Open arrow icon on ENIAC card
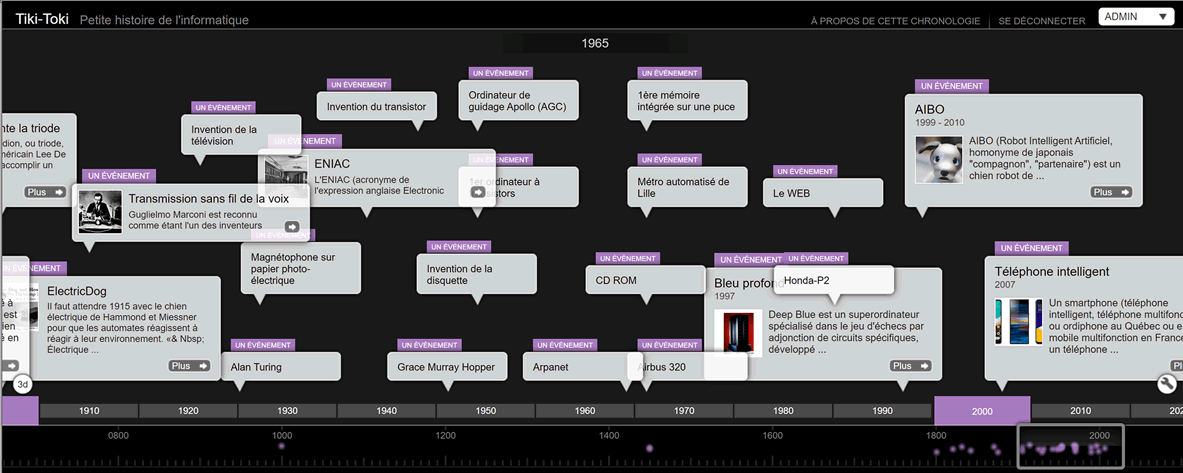The height and width of the screenshot is (473, 1183). click(x=478, y=192)
